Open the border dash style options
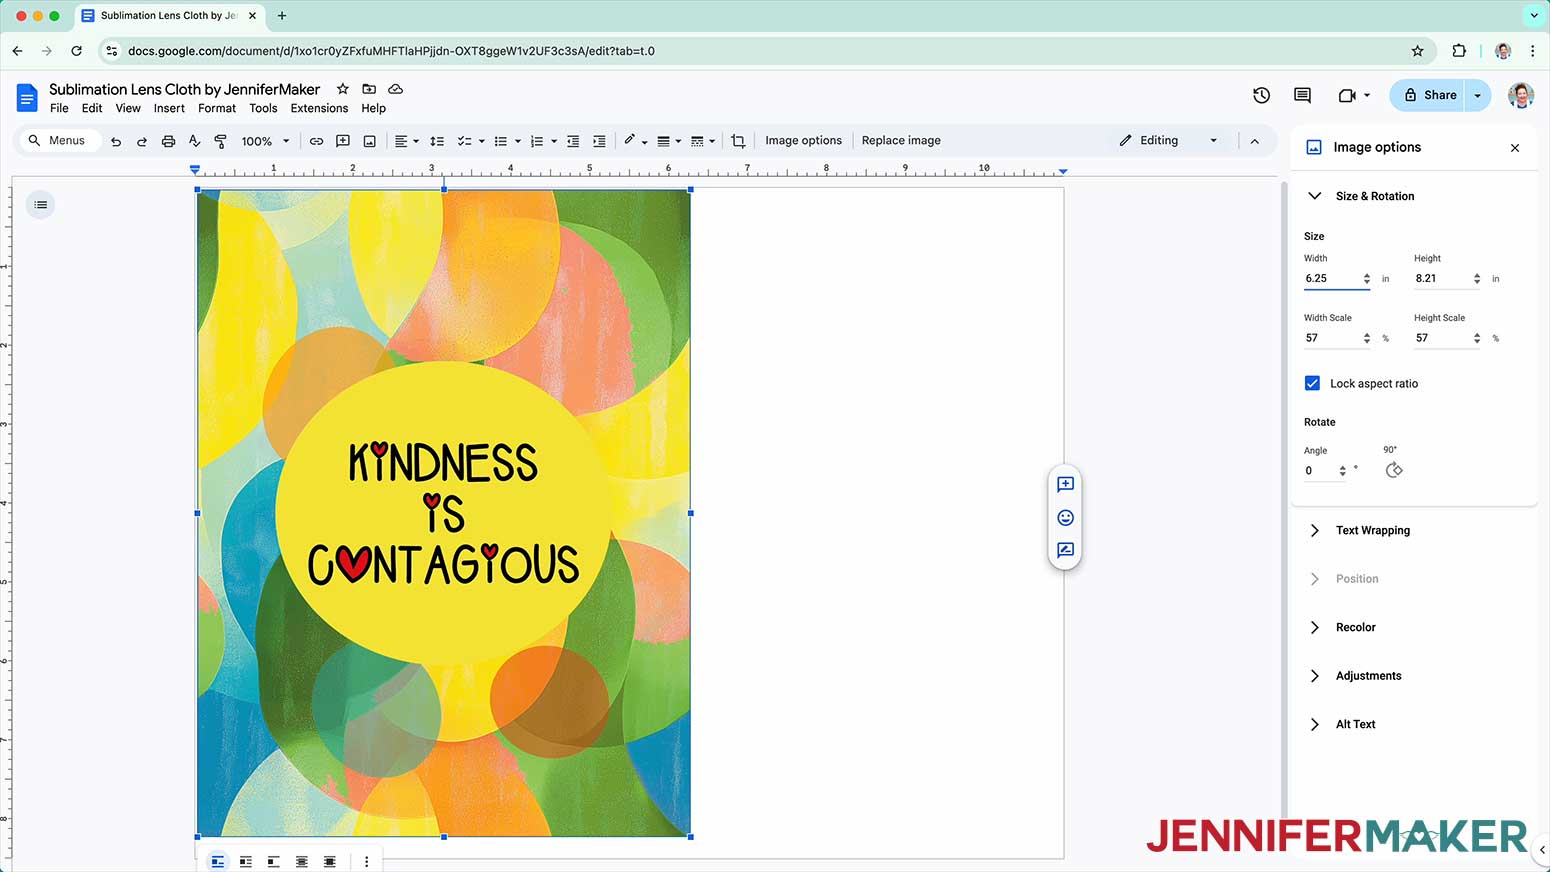 703,141
